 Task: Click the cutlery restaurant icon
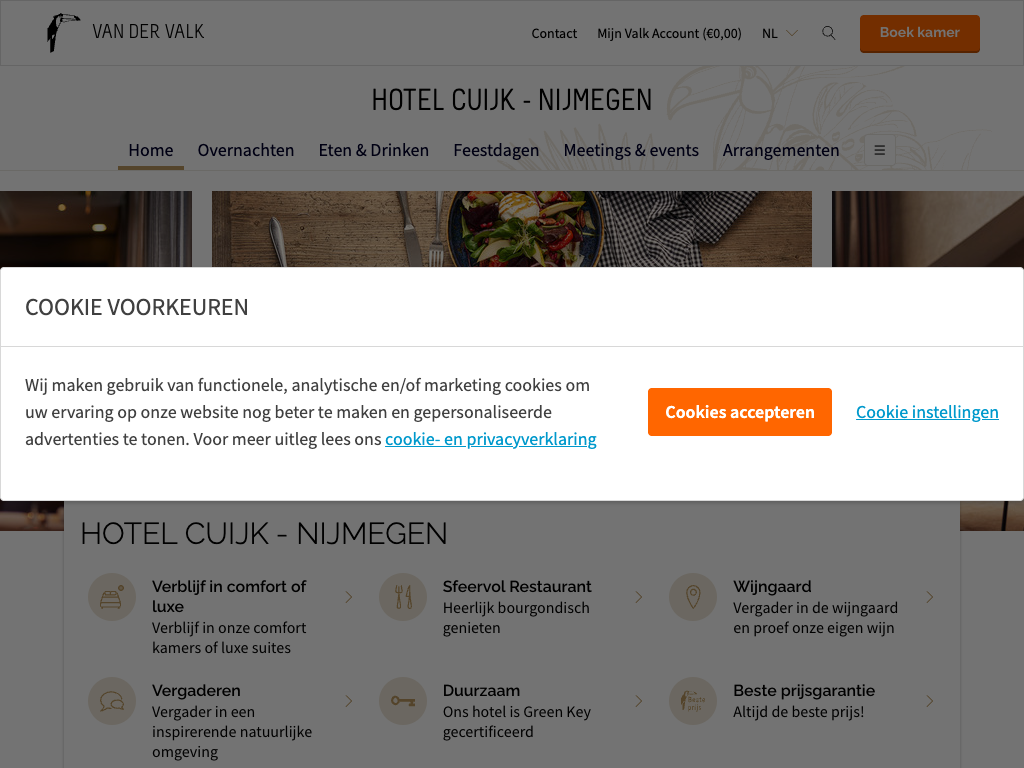click(403, 597)
